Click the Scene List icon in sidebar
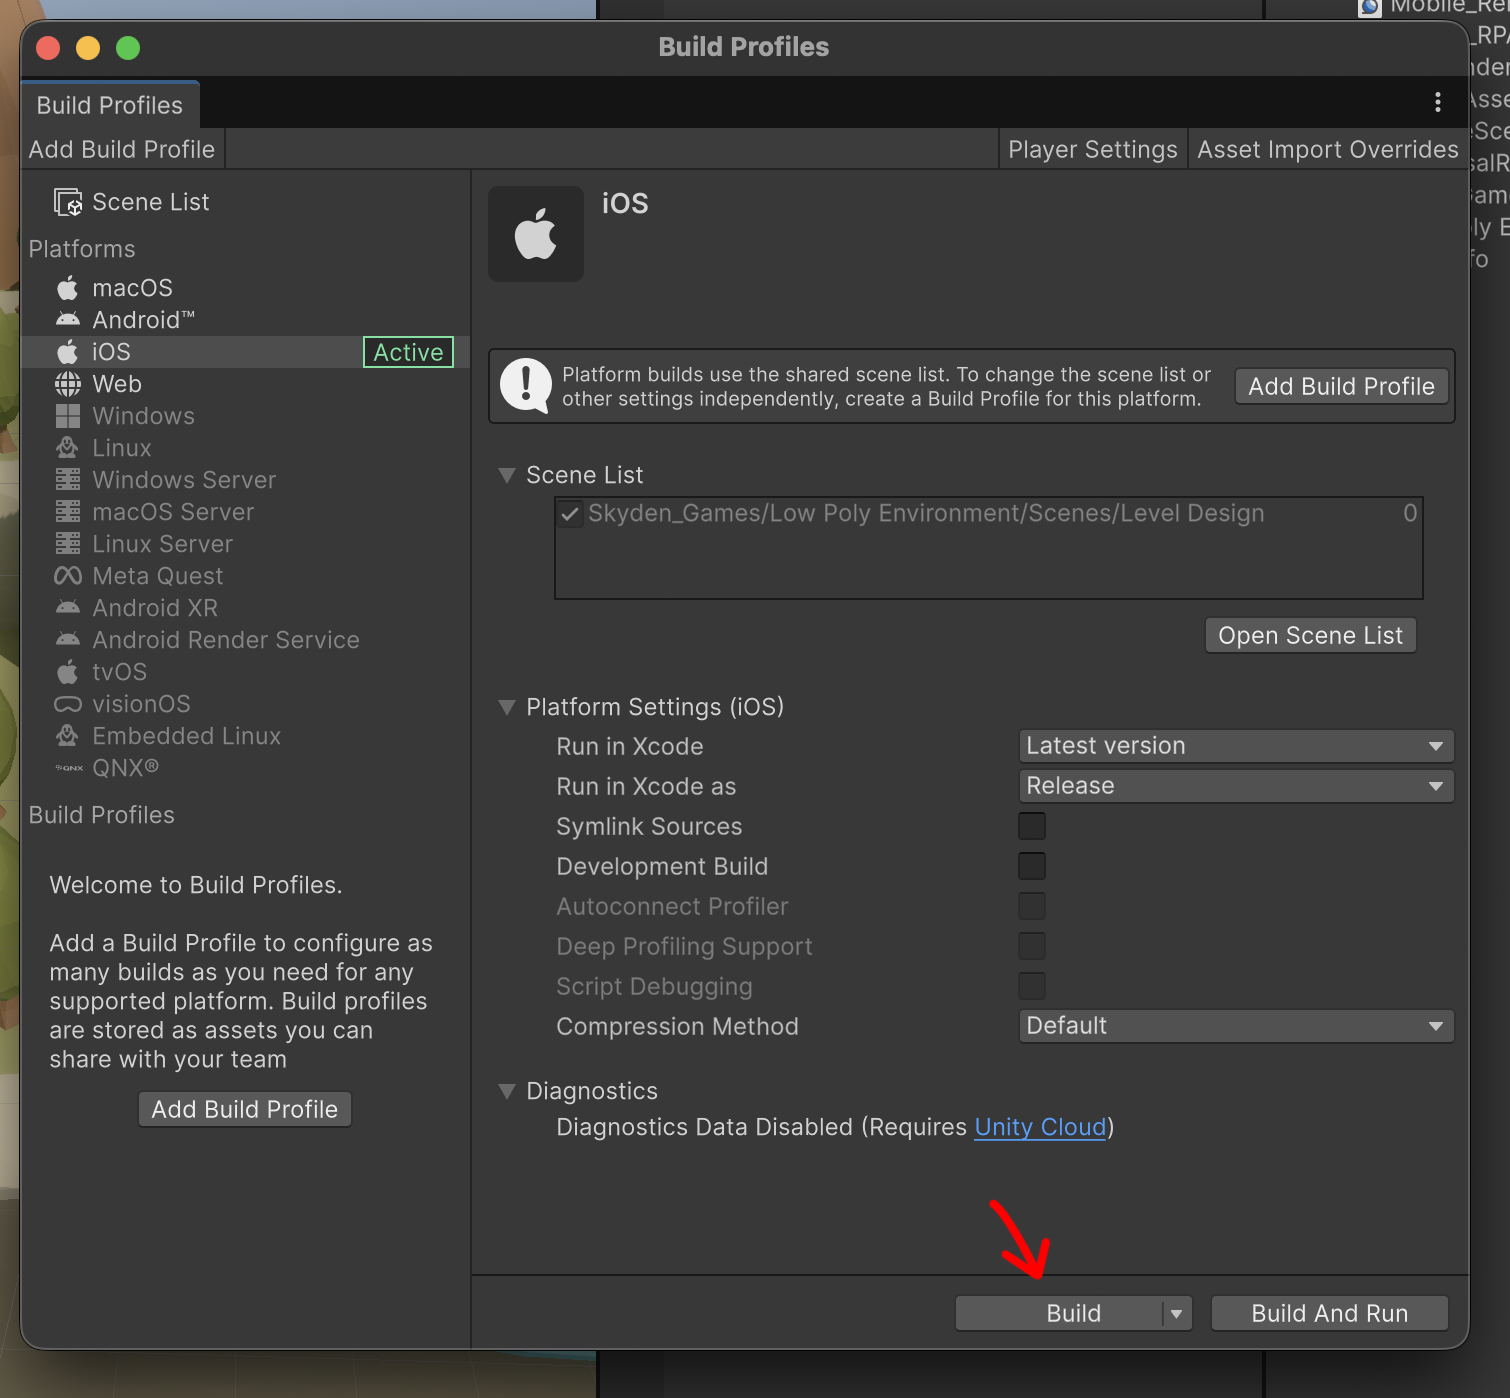Viewport: 1510px width, 1398px height. [68, 202]
